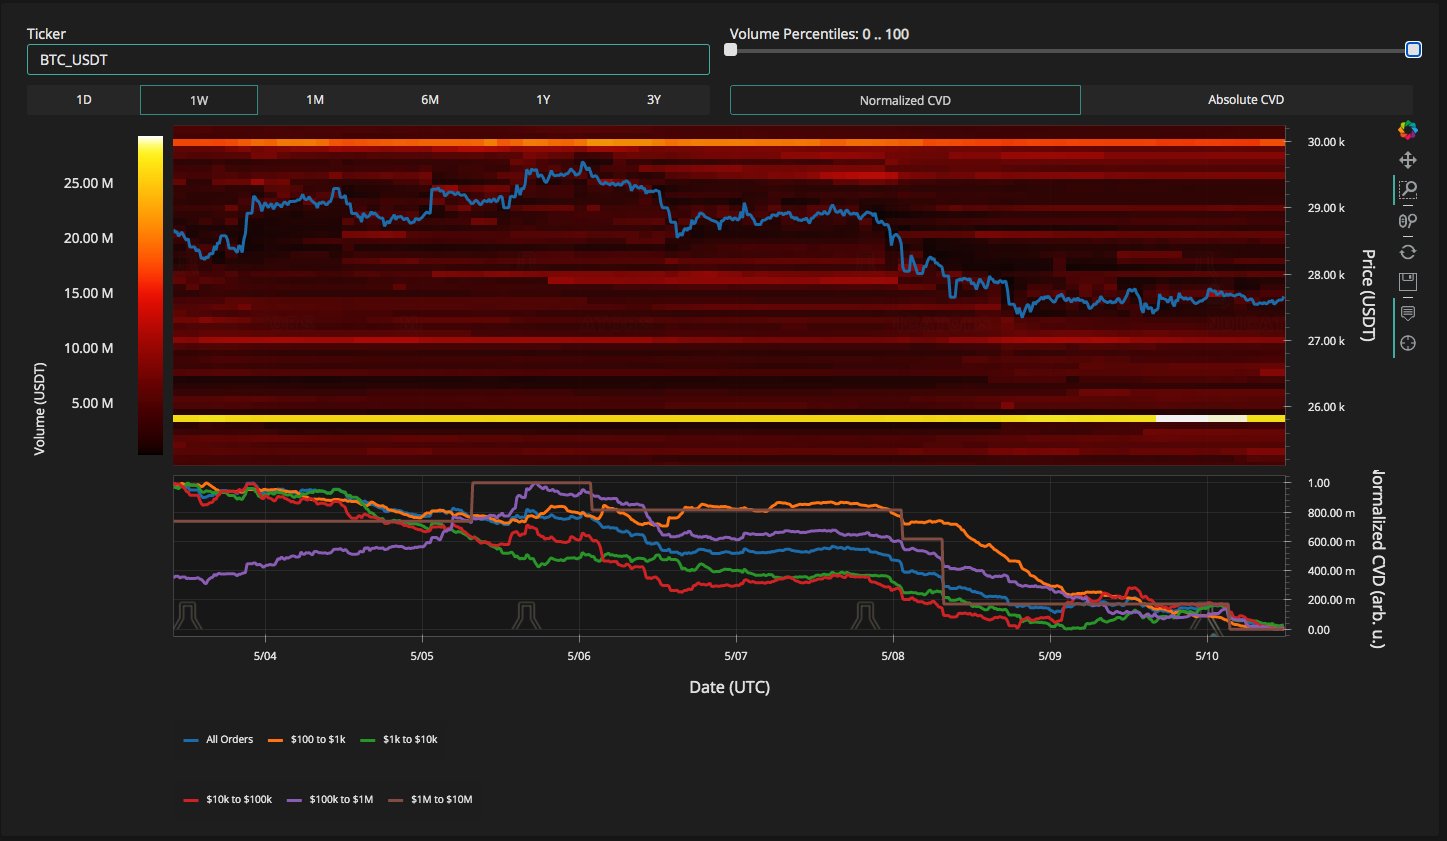This screenshot has width=1447, height=841.
Task: Select the 1D timeframe
Action: pos(84,100)
